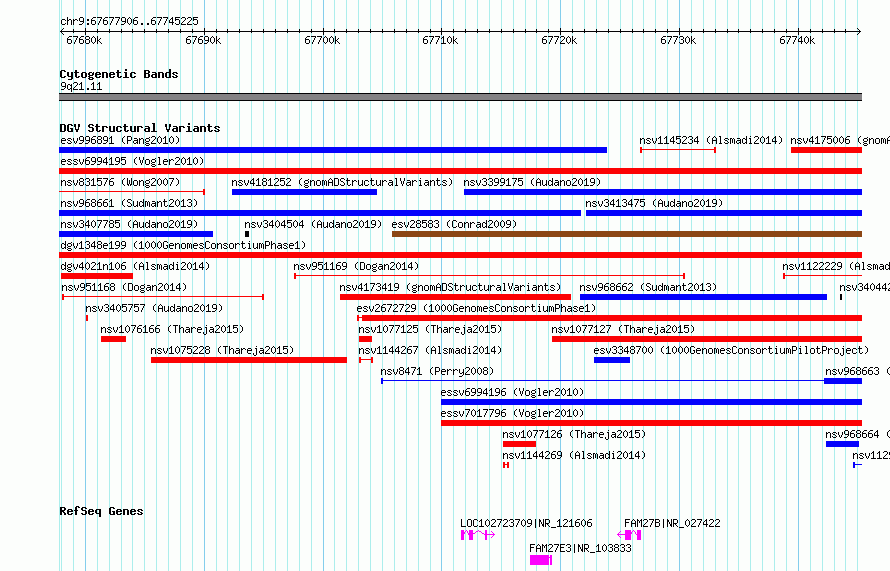Open essv6994195 (Vogler2010) variant
890x571 pixels.
point(132,161)
